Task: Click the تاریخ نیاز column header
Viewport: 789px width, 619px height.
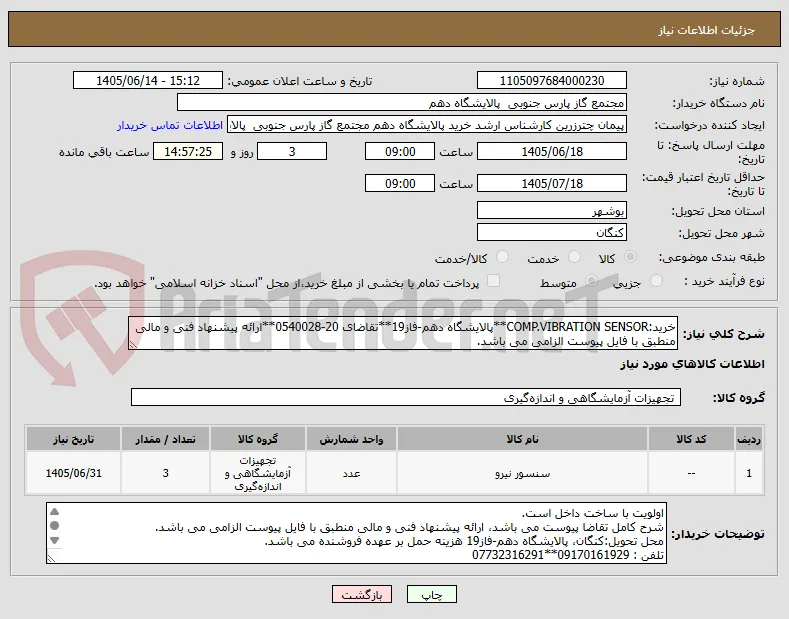Action: pyautogui.click(x=73, y=439)
